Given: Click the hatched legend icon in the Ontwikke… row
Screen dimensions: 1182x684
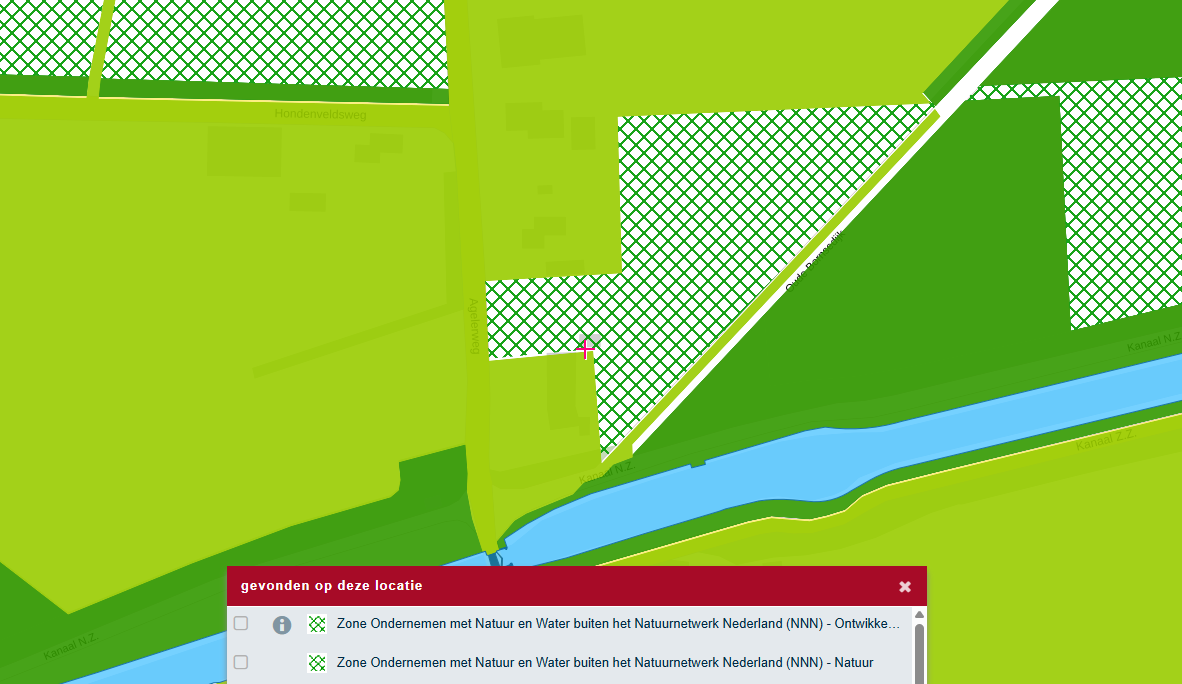Looking at the screenshot, I should click(317, 624).
